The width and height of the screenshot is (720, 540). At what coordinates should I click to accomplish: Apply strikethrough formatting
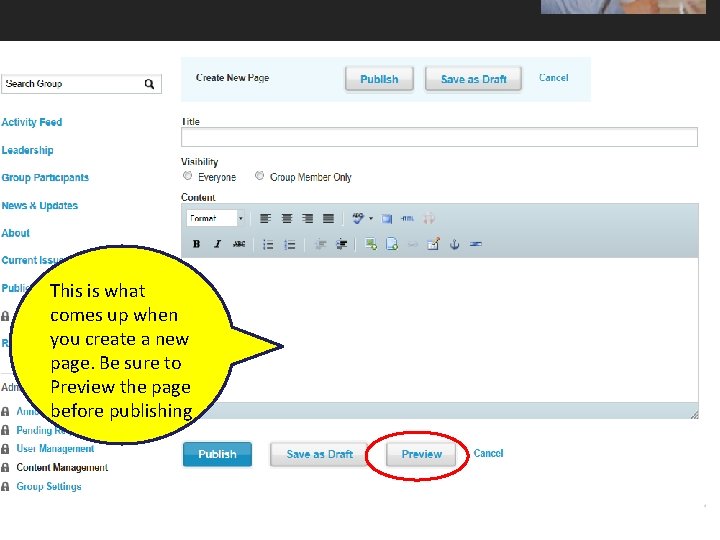239,244
